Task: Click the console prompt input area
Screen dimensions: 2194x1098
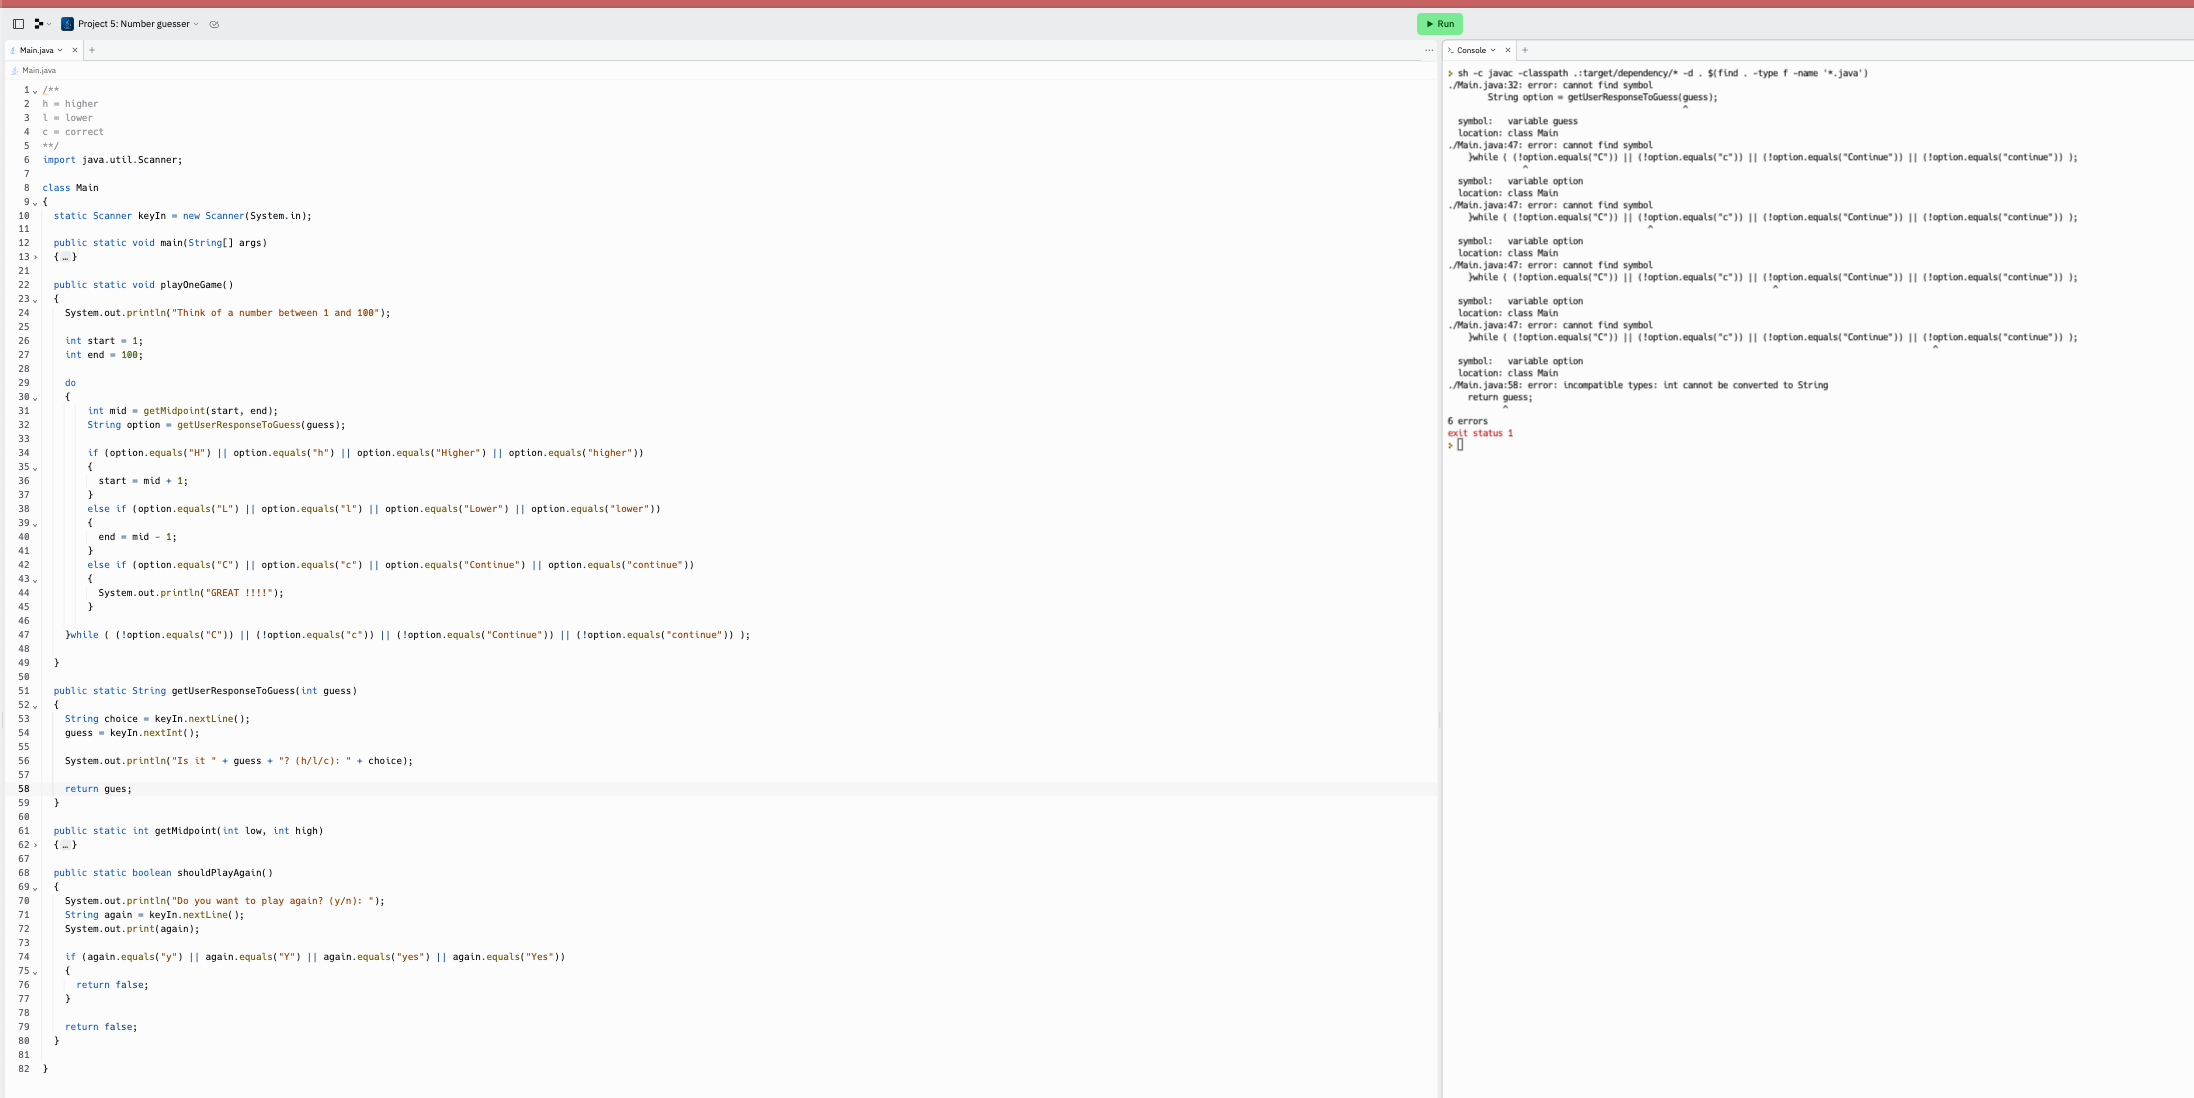Action: point(1463,446)
